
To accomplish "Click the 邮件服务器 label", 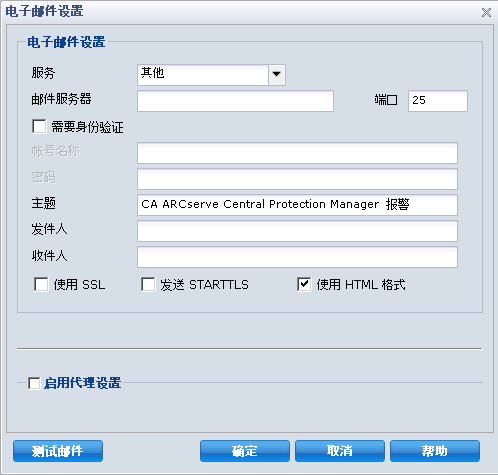I will click(61, 99).
